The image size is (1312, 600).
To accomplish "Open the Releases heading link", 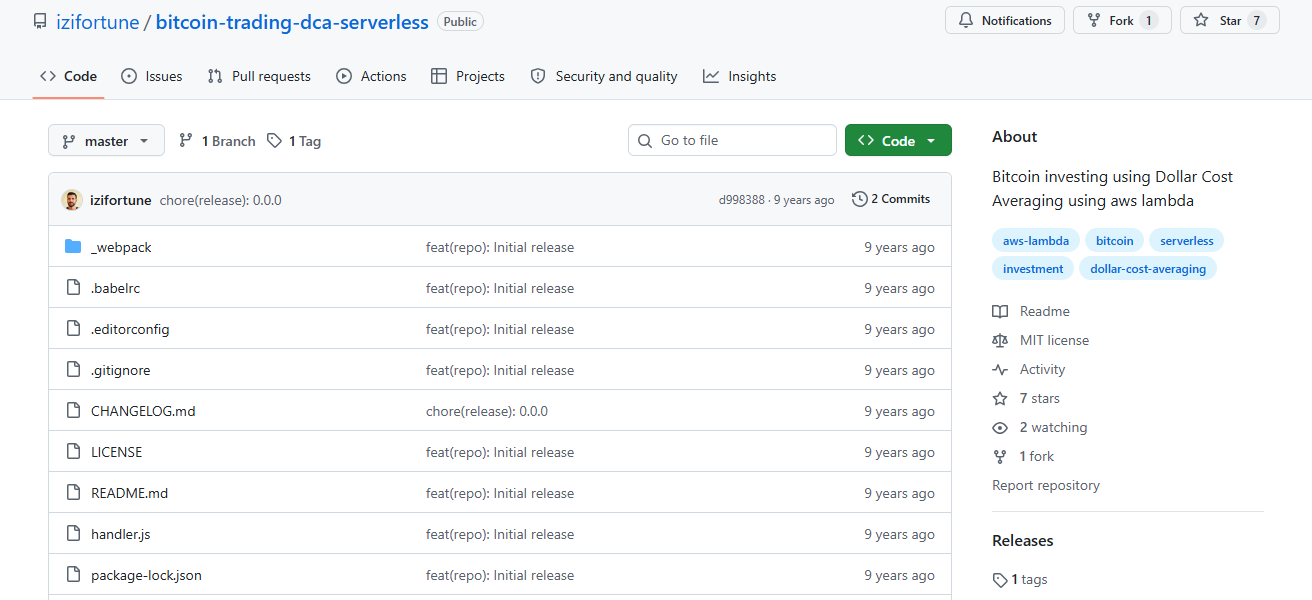I will click(x=1023, y=540).
